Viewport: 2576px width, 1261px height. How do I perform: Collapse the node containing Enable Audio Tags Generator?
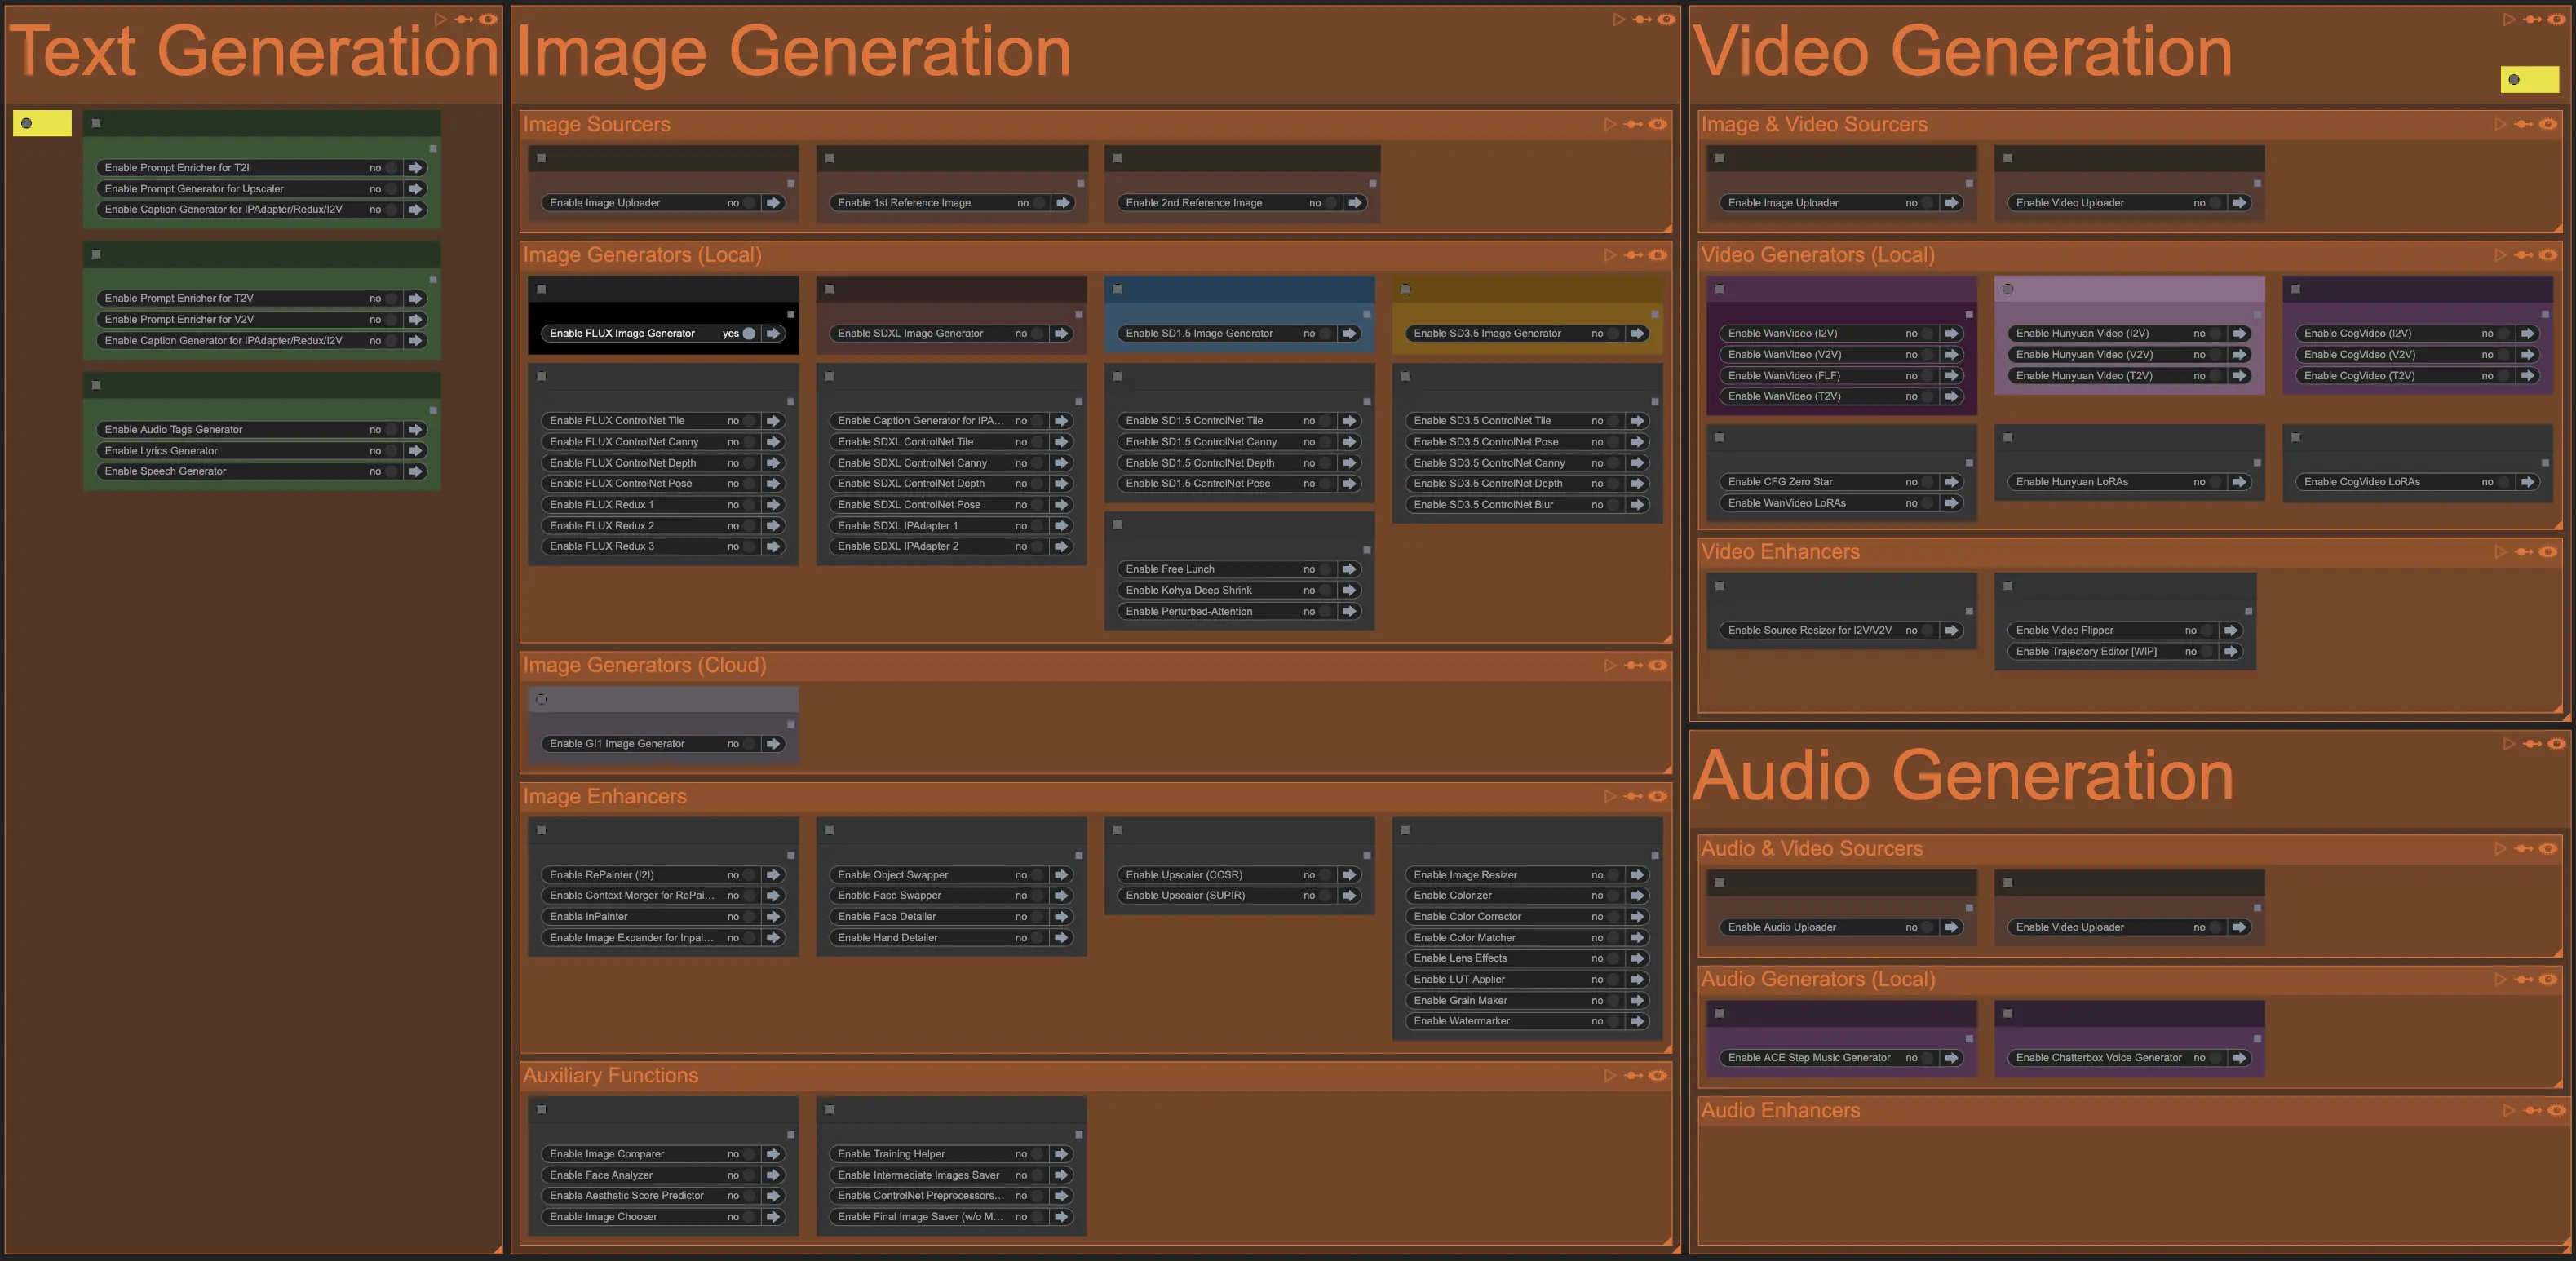click(x=96, y=385)
